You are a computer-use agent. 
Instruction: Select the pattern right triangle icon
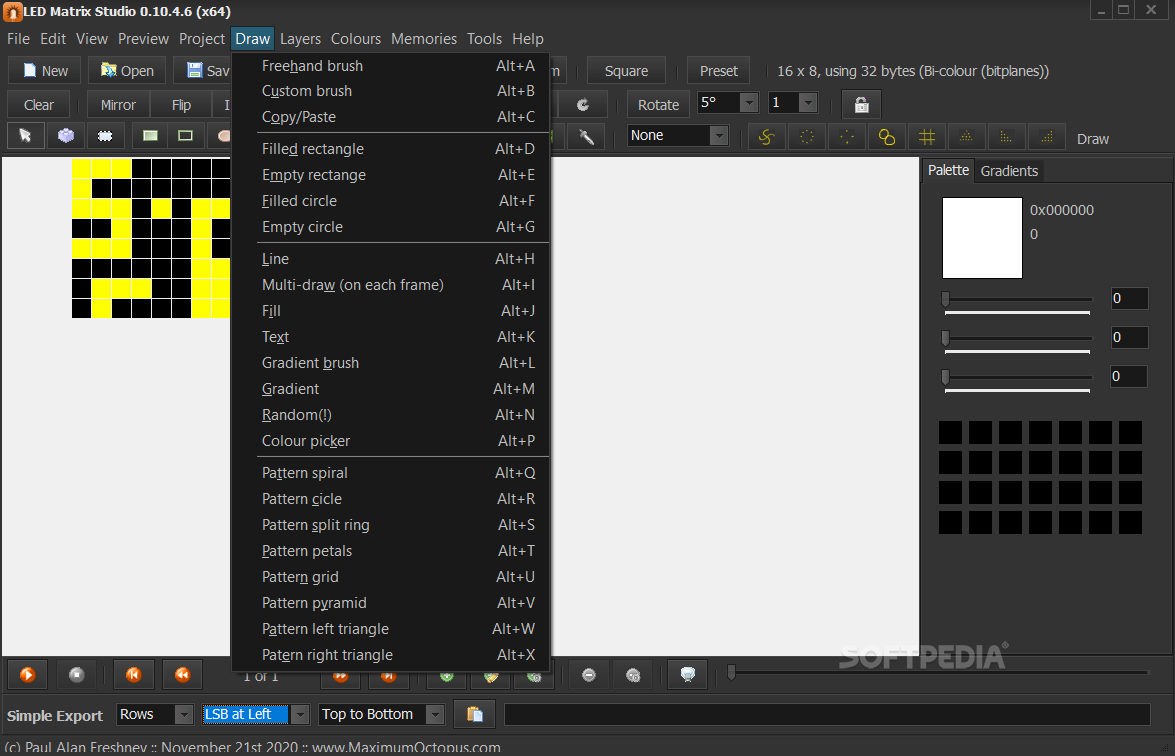point(1047,137)
